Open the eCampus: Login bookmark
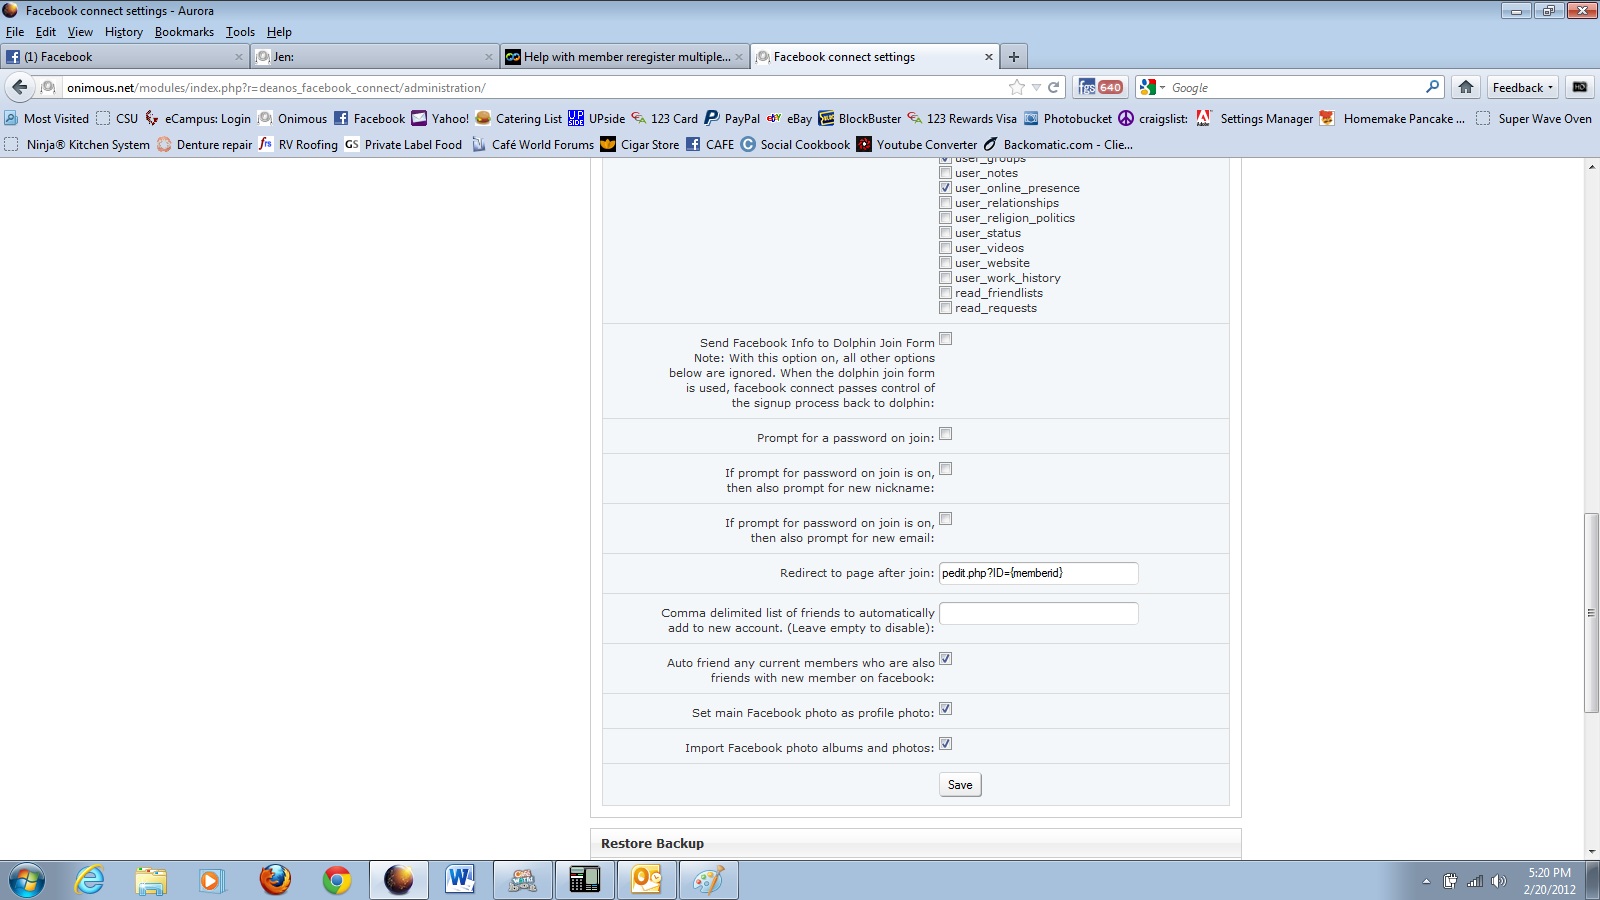The image size is (1600, 900). pyautogui.click(x=198, y=118)
